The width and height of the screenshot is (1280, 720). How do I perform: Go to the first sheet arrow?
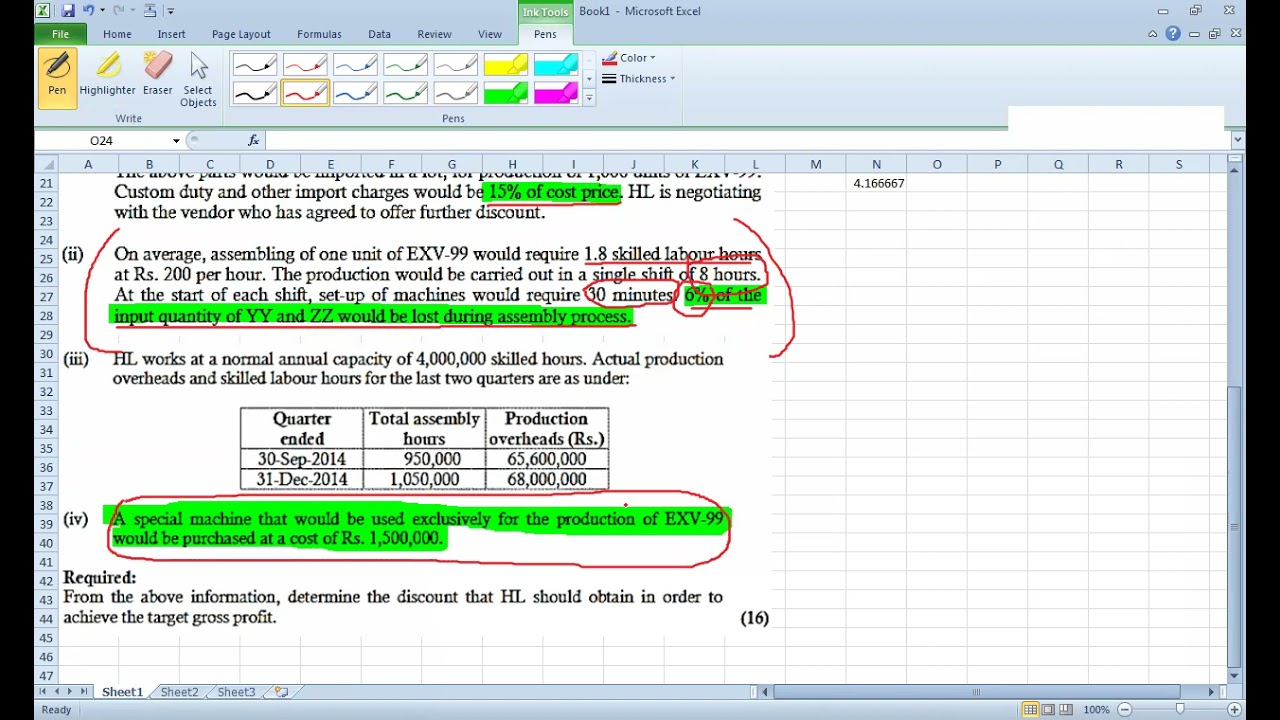click(x=43, y=692)
